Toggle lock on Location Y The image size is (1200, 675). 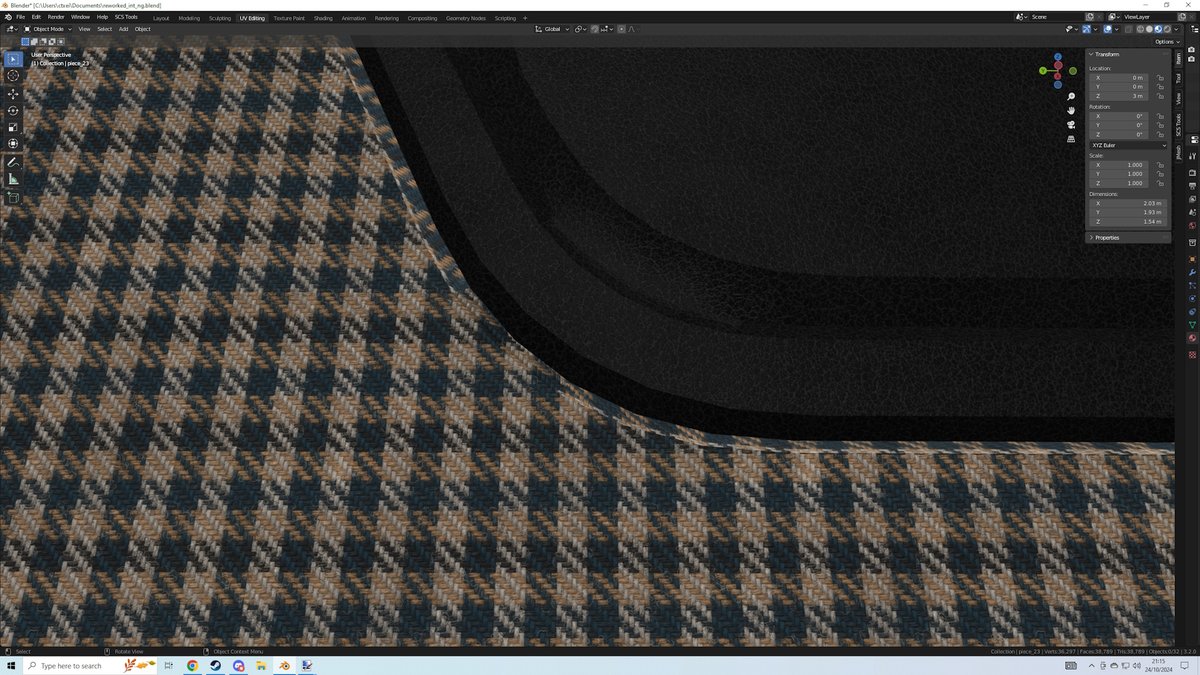click(x=1160, y=86)
